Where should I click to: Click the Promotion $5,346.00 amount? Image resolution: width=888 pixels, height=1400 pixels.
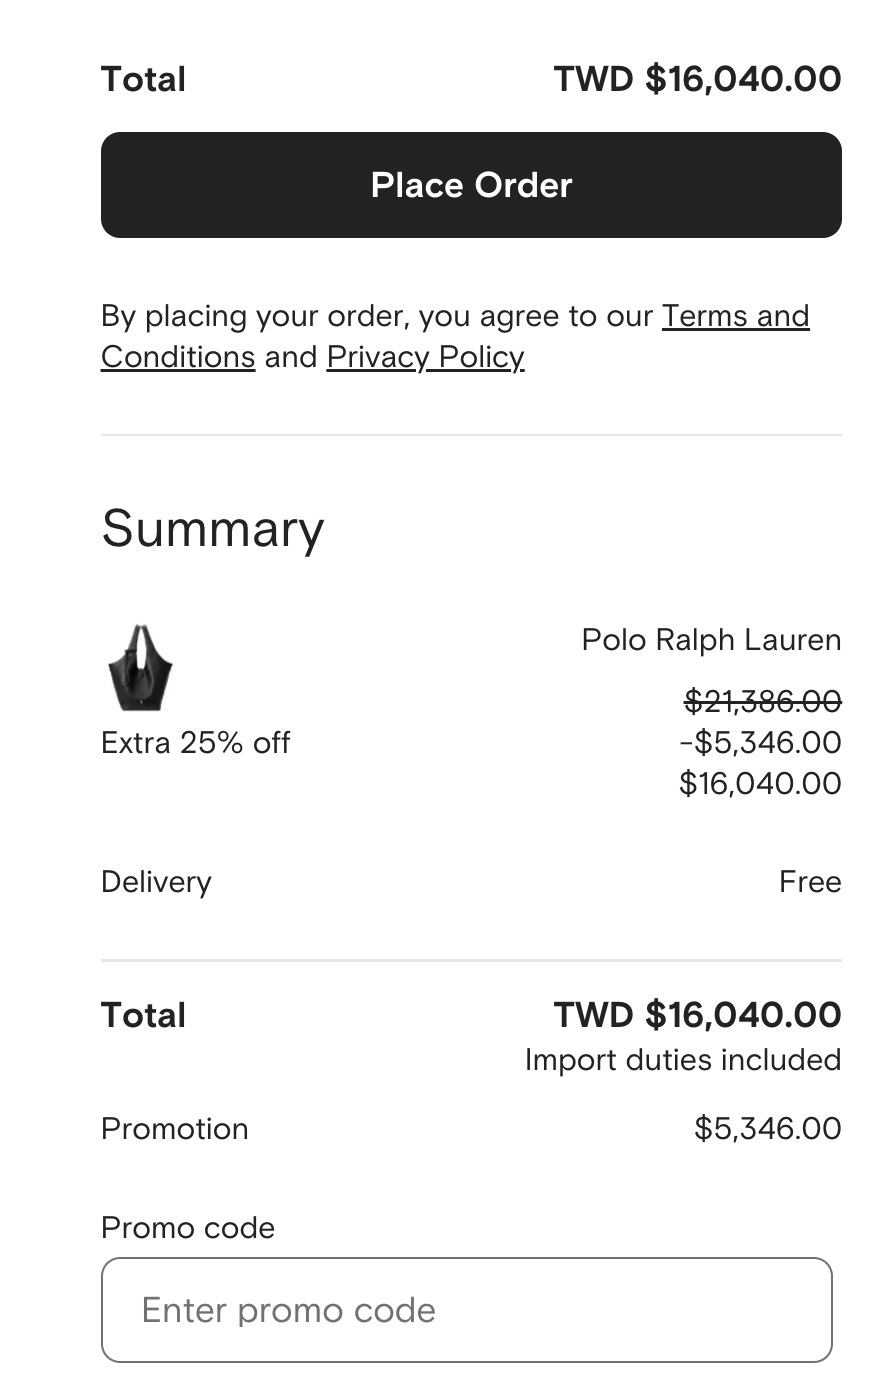(x=767, y=1129)
